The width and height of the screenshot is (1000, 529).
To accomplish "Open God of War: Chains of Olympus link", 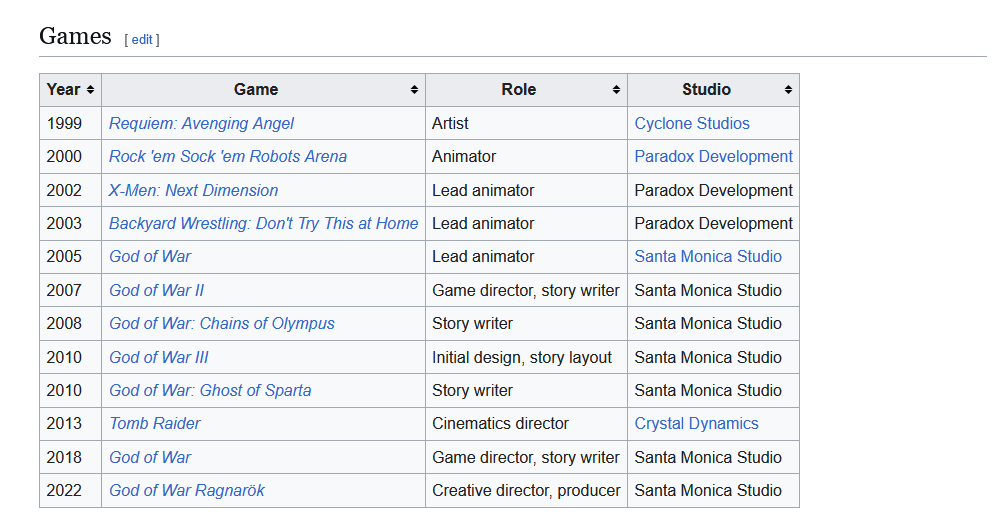I will pos(222,324).
